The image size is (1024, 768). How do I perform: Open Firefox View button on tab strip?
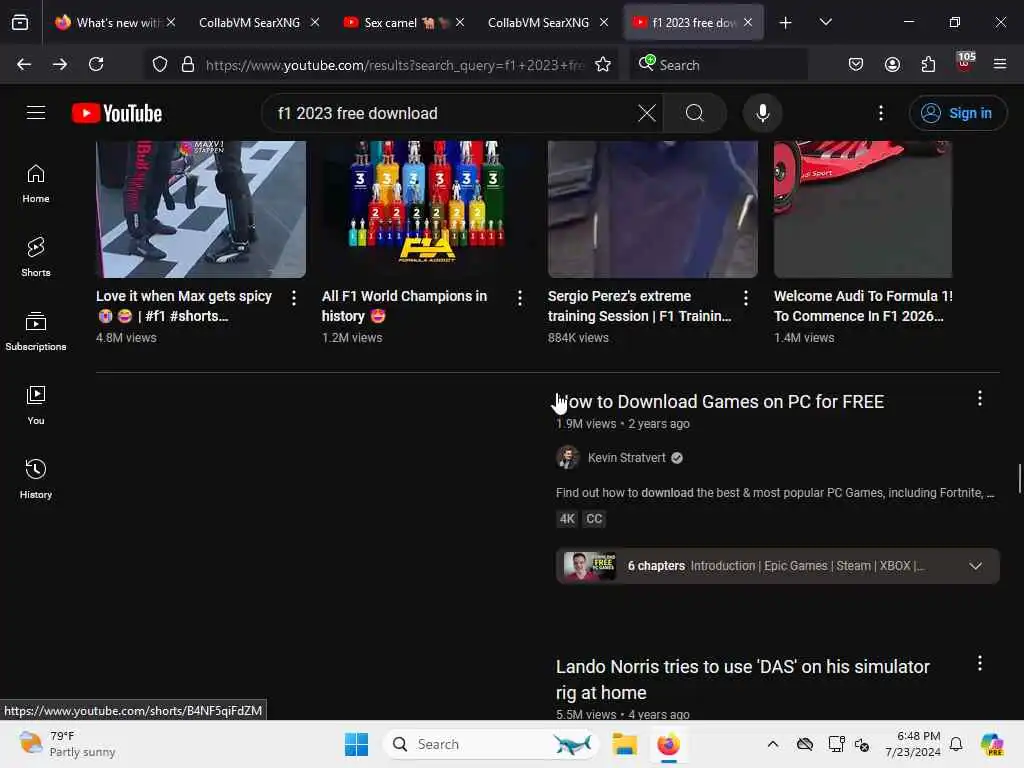point(20,22)
